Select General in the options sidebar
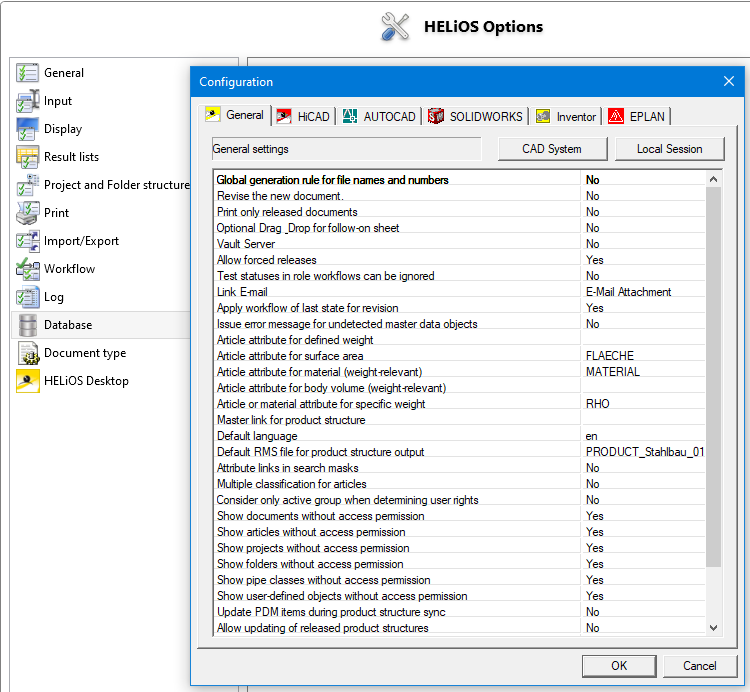Viewport: 750px width, 692px height. [x=64, y=73]
